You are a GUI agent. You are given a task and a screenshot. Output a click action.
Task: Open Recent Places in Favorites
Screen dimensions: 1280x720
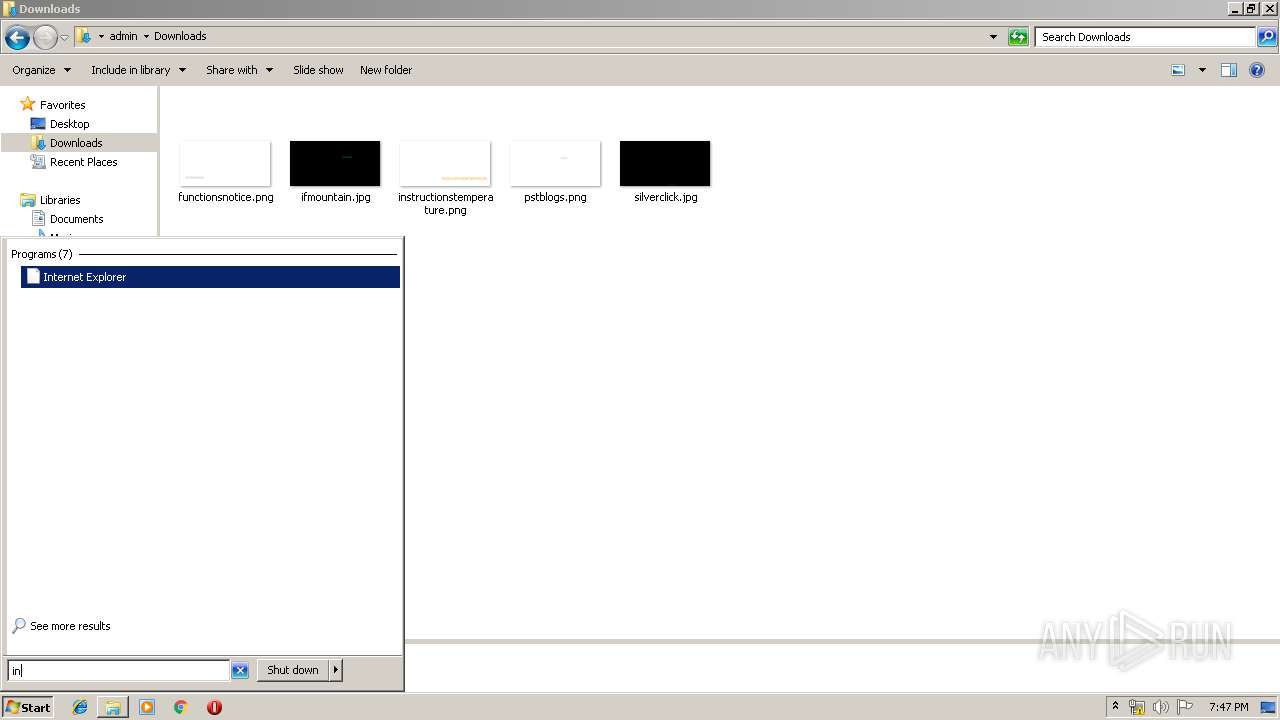click(x=83, y=162)
